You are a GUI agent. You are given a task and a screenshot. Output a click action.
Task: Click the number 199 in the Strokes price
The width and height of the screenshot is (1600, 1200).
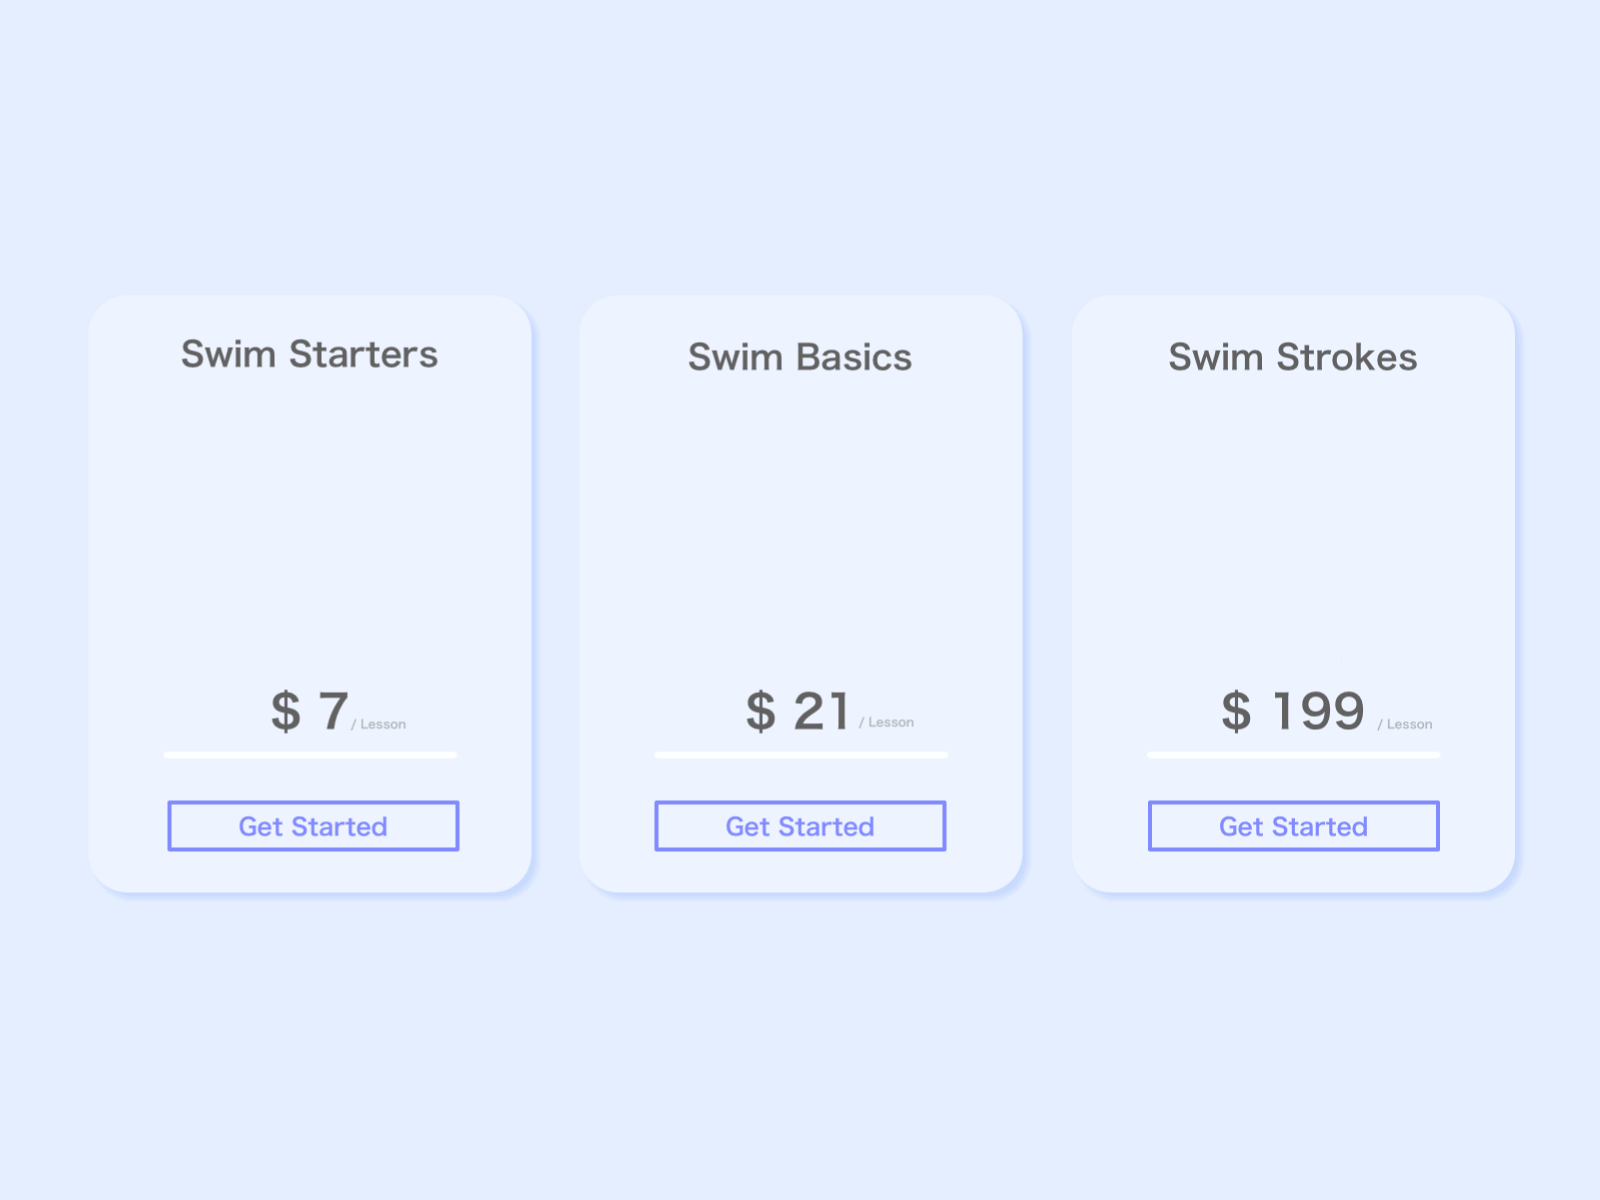pos(1318,711)
